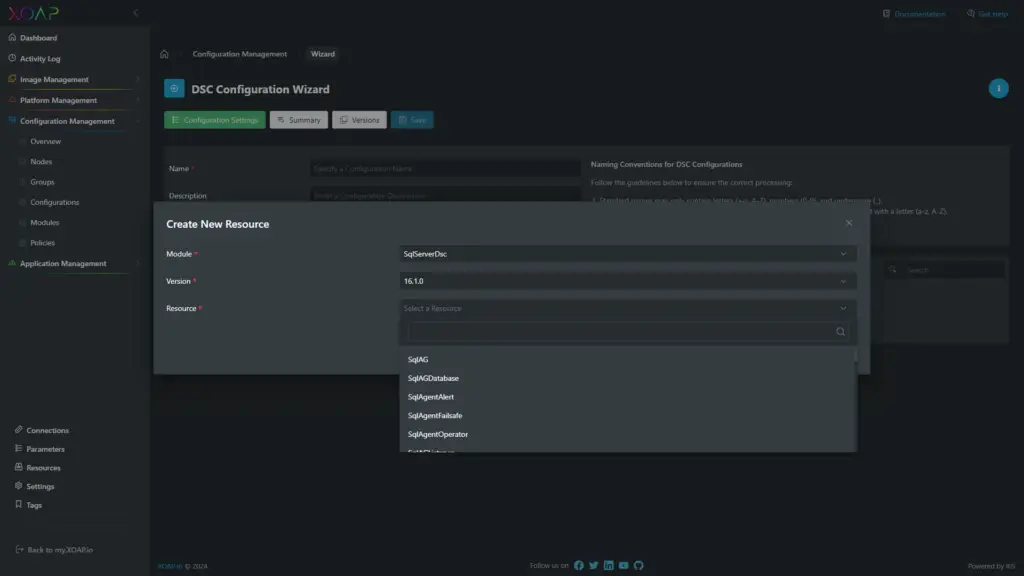Open the Module dropdown showing SqlServerDsc
Image resolution: width=1024 pixels, height=576 pixels.
[x=627, y=254]
